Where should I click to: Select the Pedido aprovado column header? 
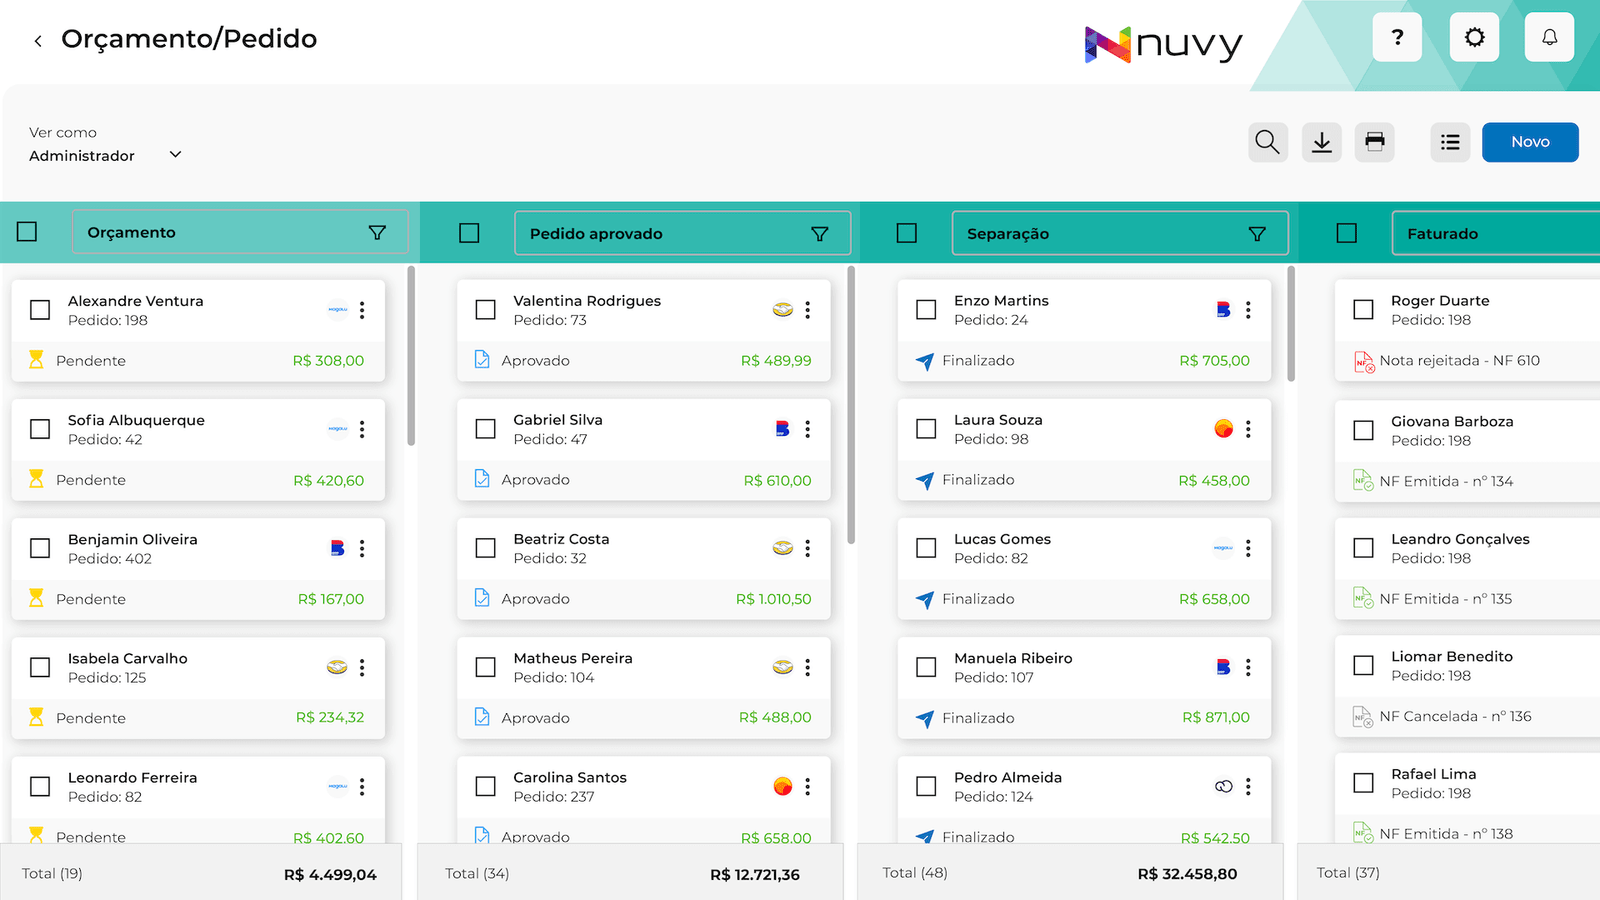coord(682,234)
